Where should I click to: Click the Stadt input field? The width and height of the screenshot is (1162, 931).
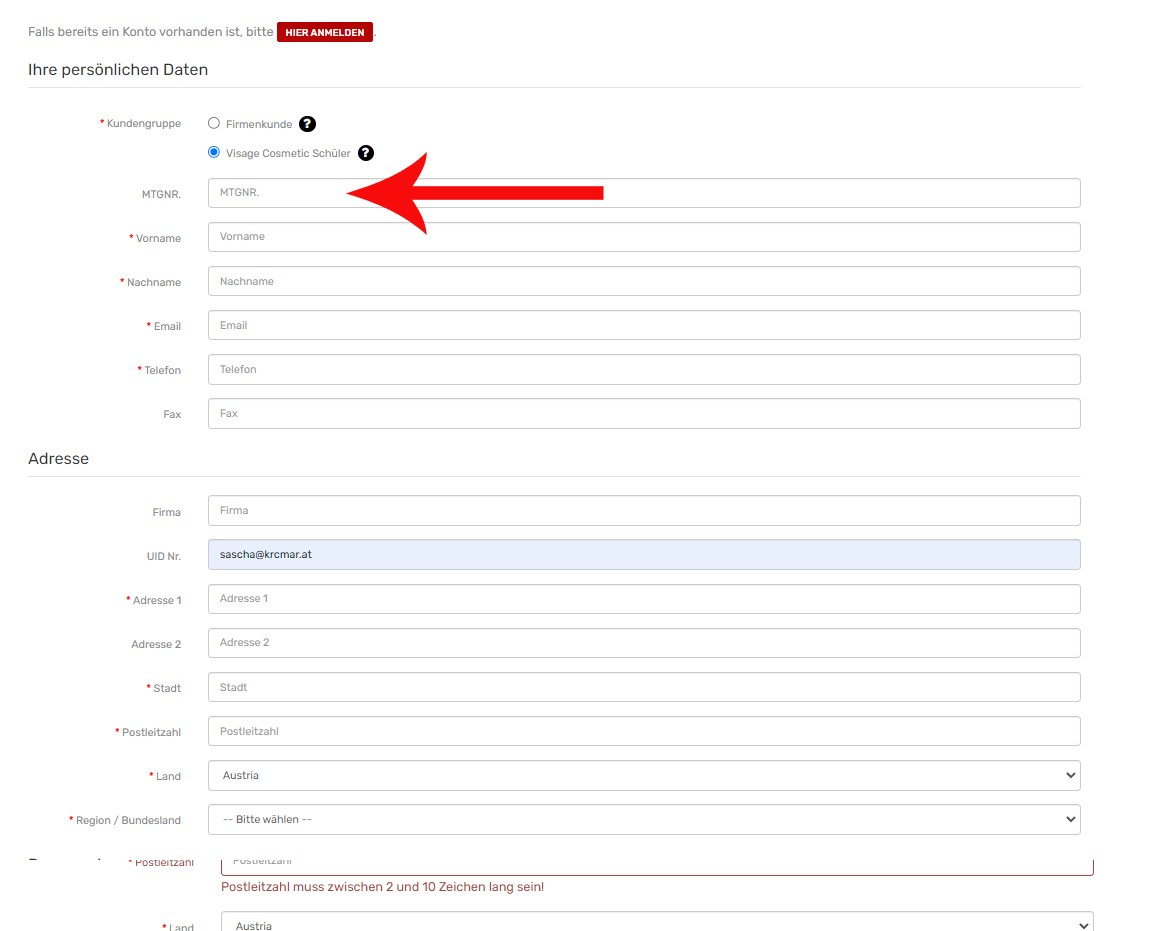pos(643,687)
